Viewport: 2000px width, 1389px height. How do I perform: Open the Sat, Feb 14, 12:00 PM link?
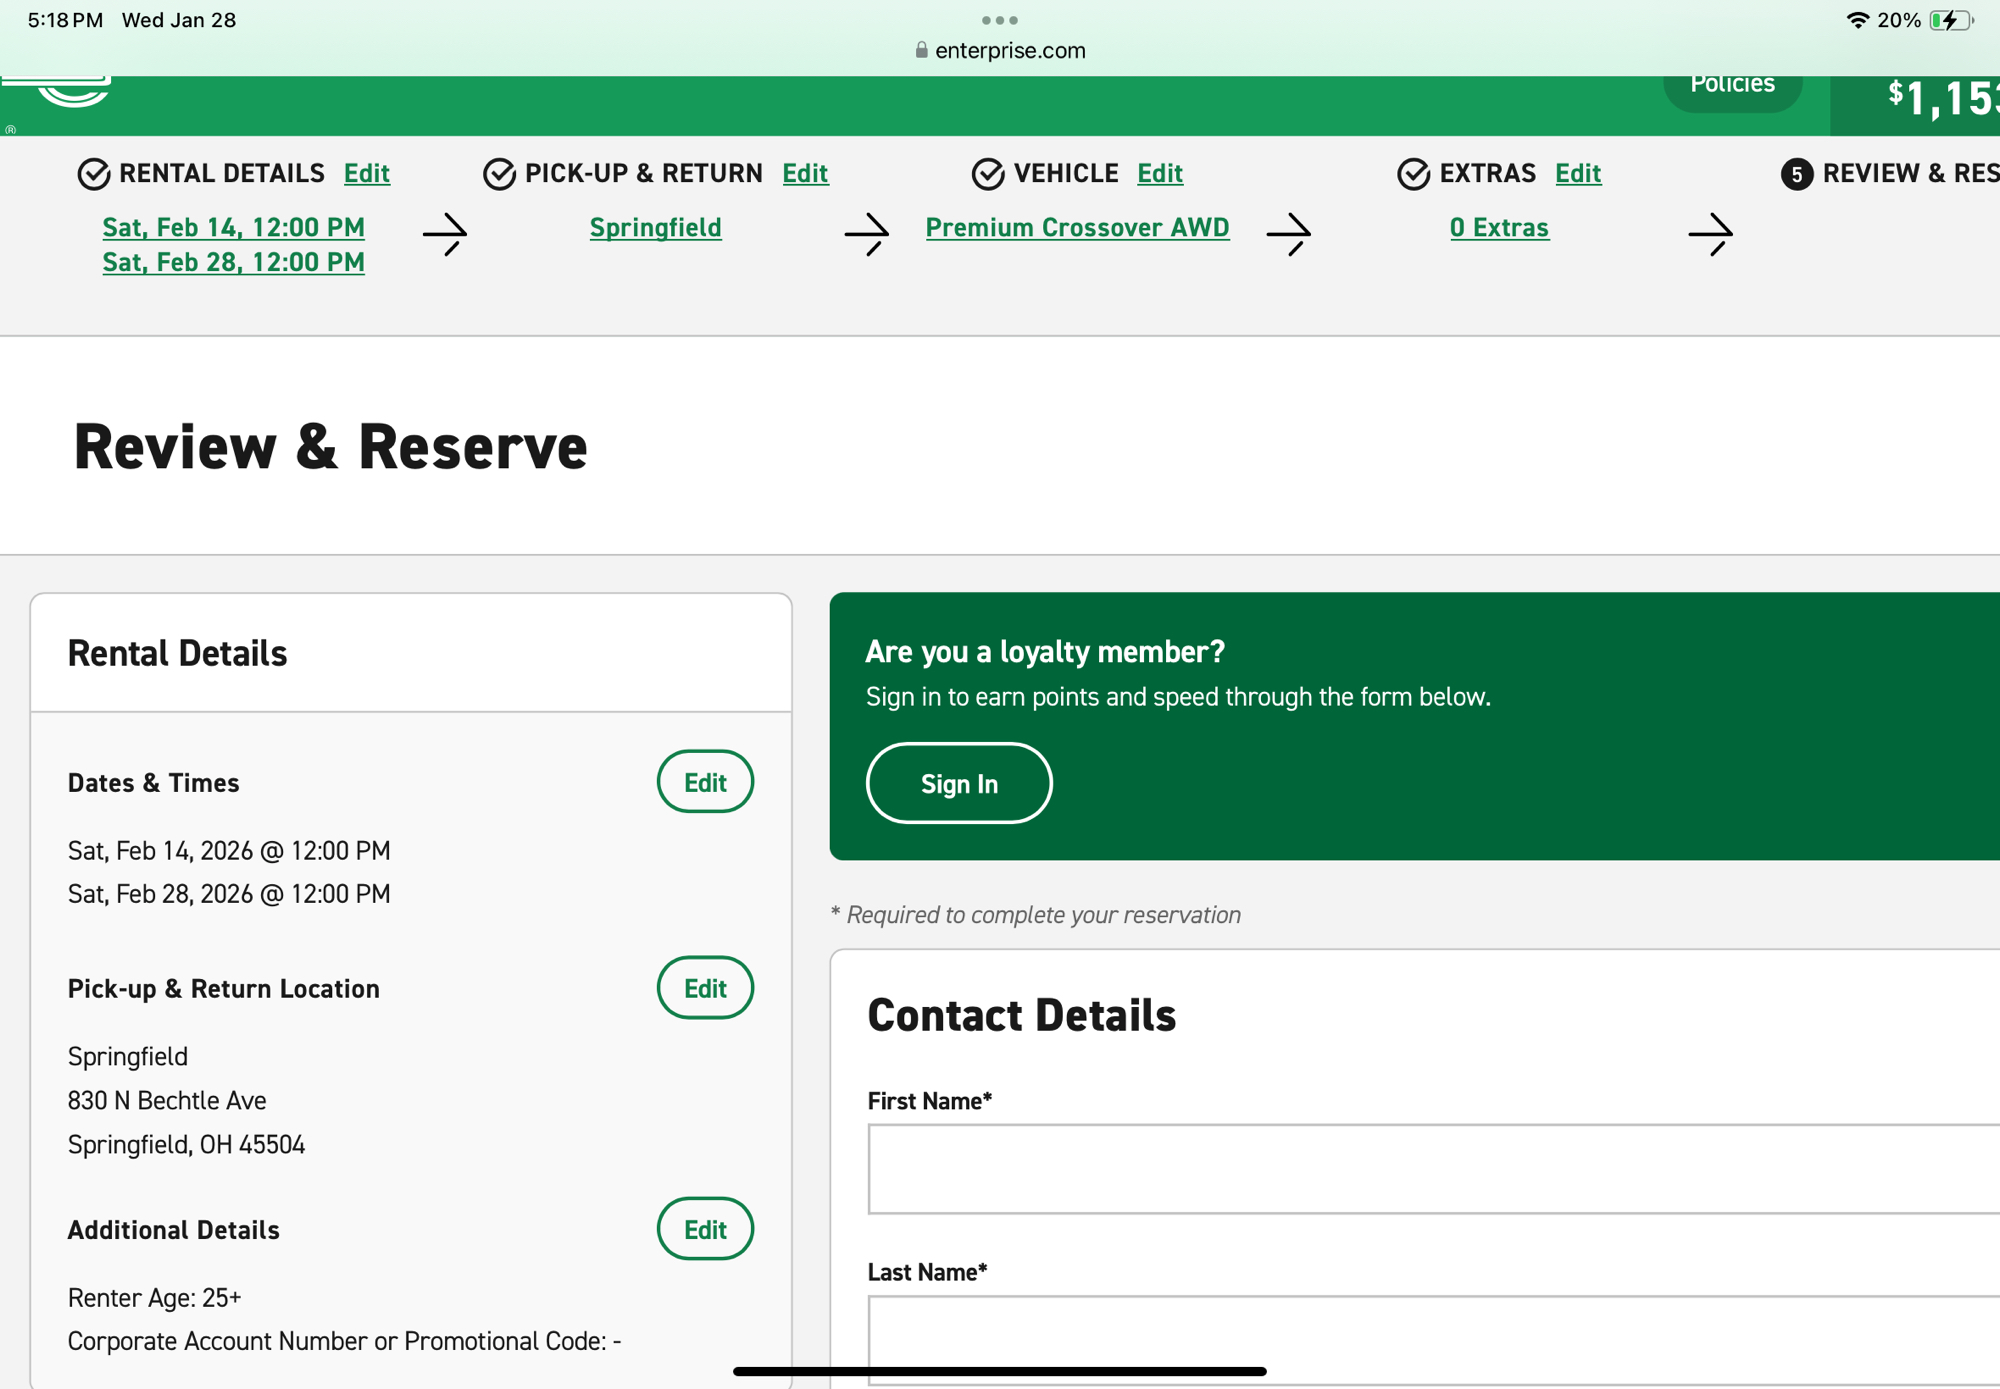pos(233,227)
